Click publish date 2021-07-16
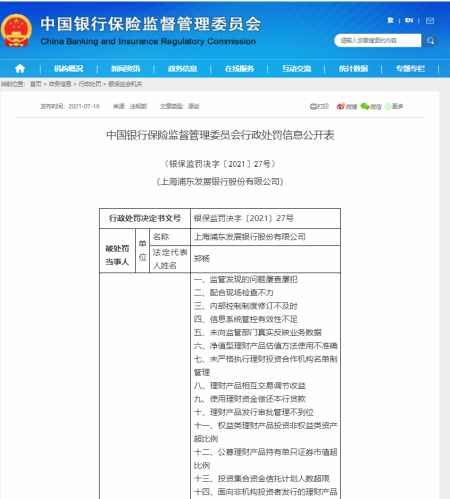 (84, 106)
